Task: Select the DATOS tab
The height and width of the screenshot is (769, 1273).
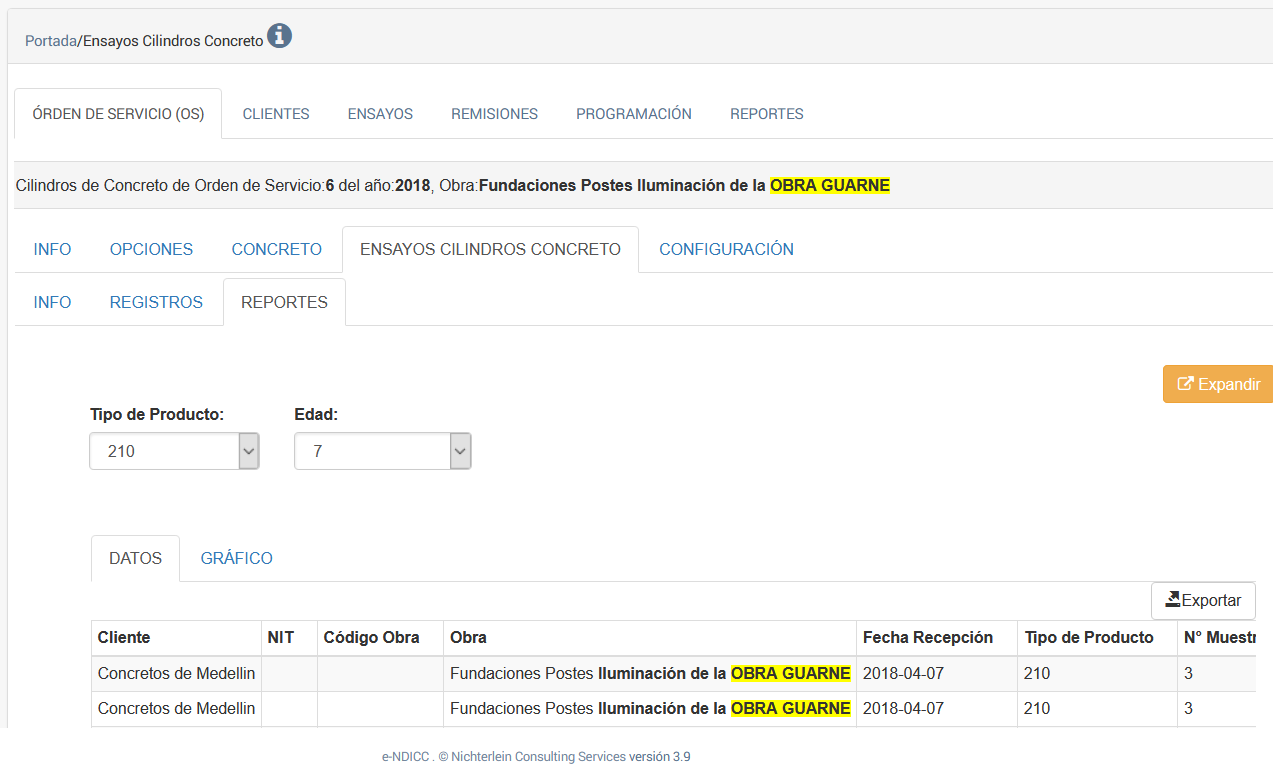Action: [x=135, y=558]
